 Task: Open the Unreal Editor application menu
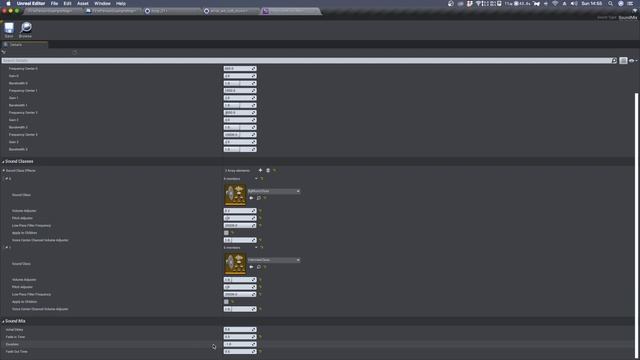click(x=31, y=3)
